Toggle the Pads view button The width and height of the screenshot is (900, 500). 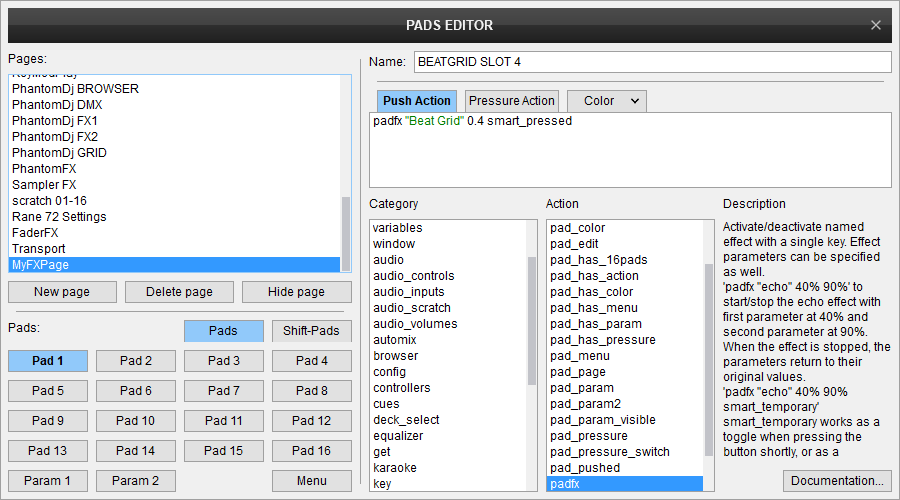pos(223,331)
